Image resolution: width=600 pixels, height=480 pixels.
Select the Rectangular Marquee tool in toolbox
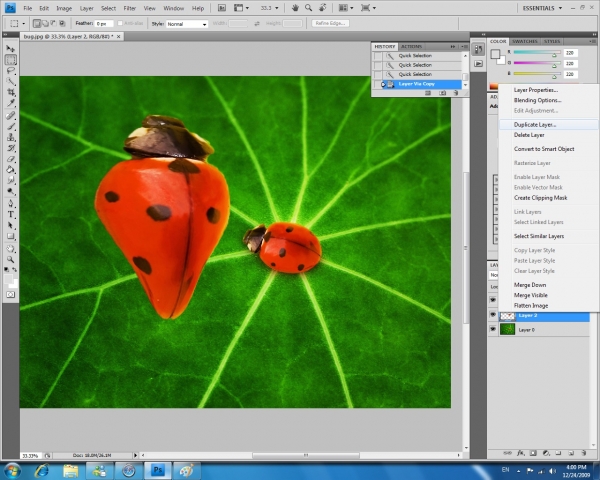point(11,60)
